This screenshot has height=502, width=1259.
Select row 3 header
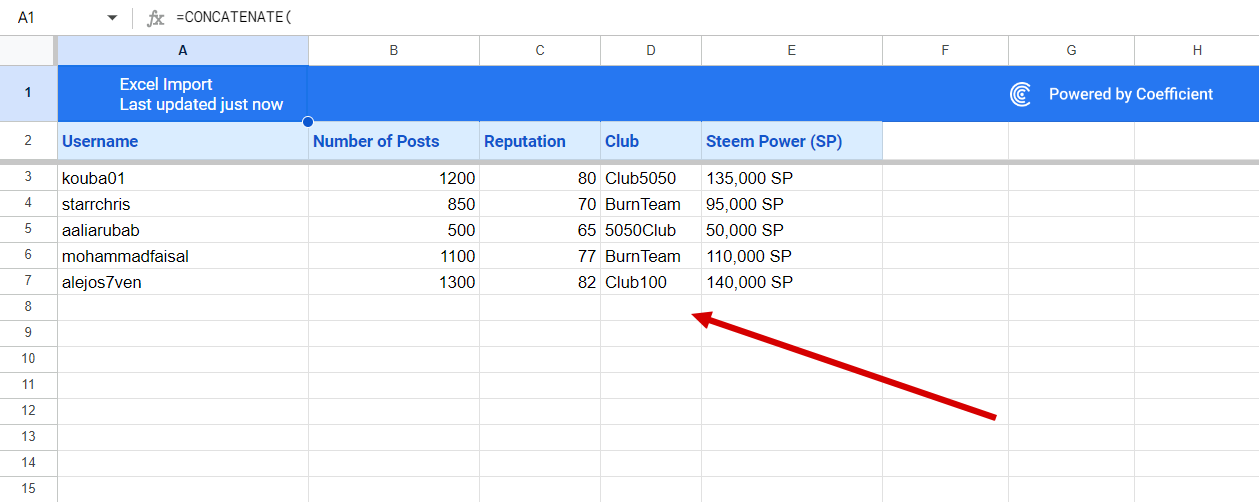coord(28,178)
